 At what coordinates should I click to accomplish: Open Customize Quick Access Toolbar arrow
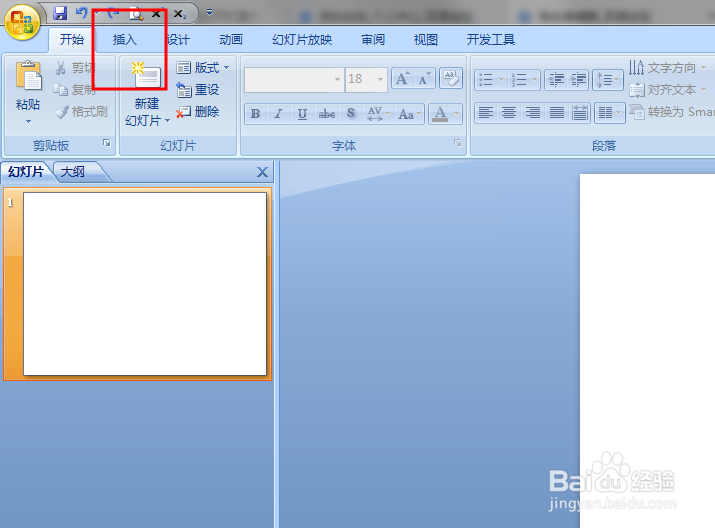(209, 12)
